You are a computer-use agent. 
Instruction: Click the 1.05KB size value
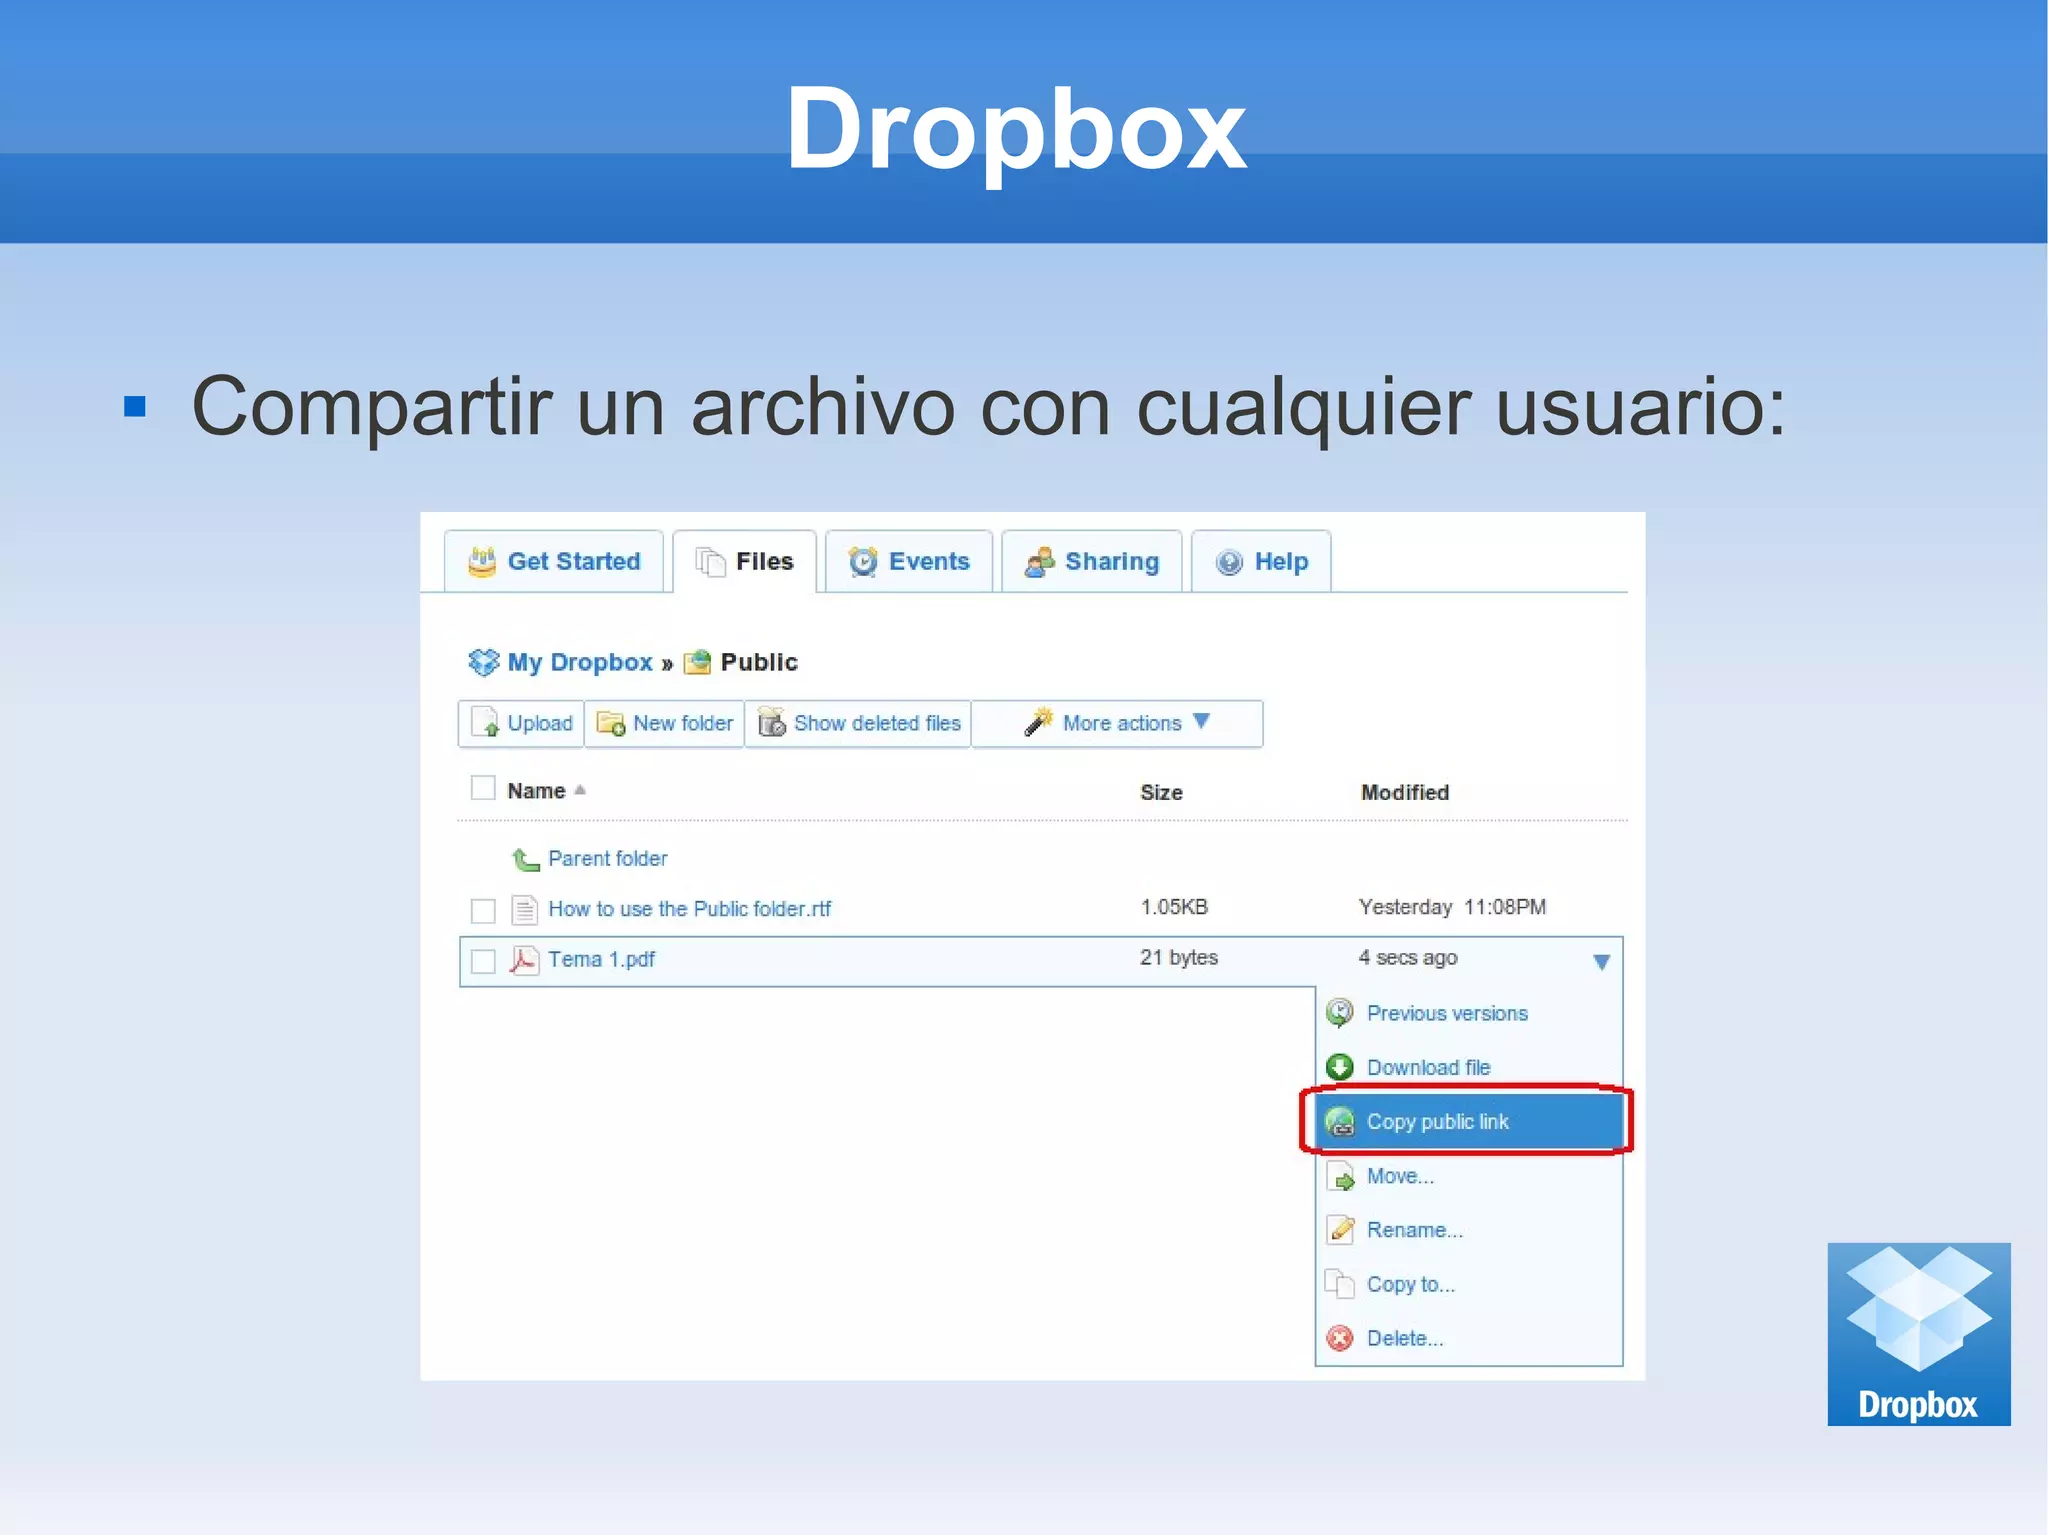pos(1174,907)
